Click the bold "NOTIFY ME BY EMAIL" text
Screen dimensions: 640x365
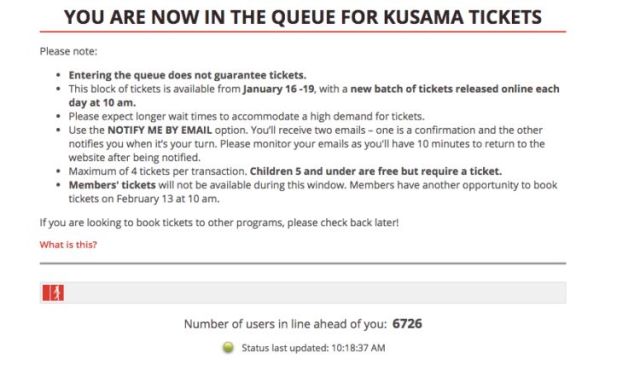click(x=160, y=130)
